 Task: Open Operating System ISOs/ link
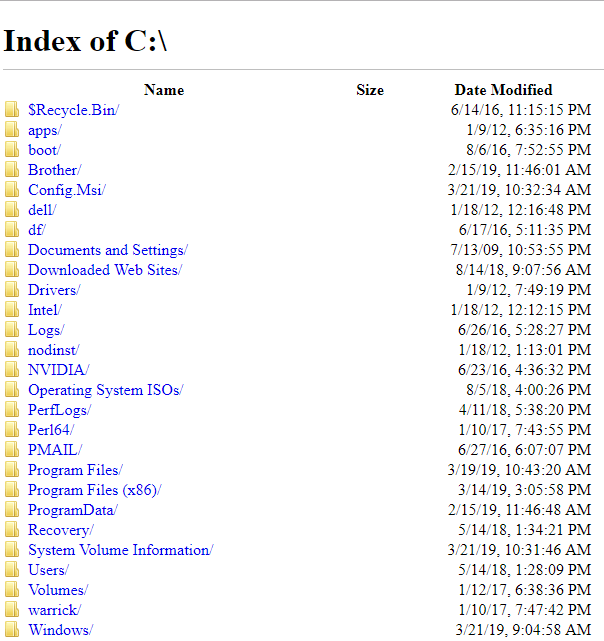point(106,390)
